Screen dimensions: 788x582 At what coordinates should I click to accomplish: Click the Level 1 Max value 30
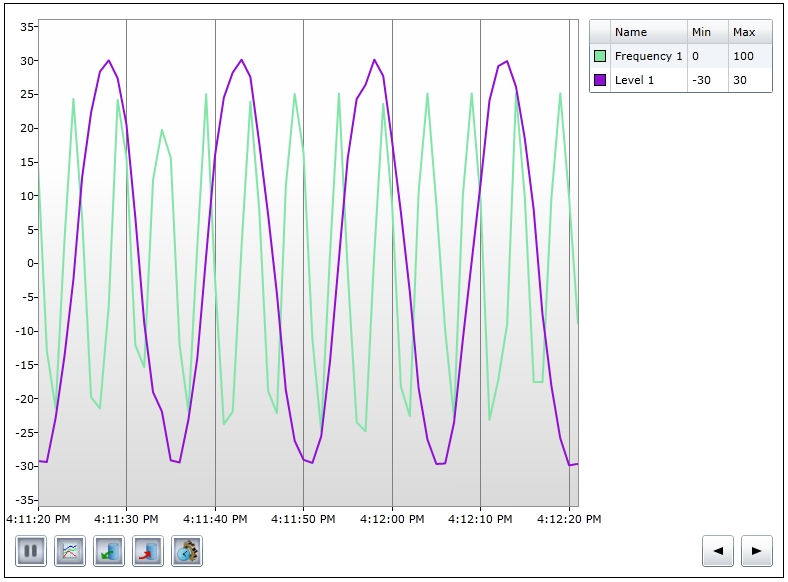click(749, 80)
